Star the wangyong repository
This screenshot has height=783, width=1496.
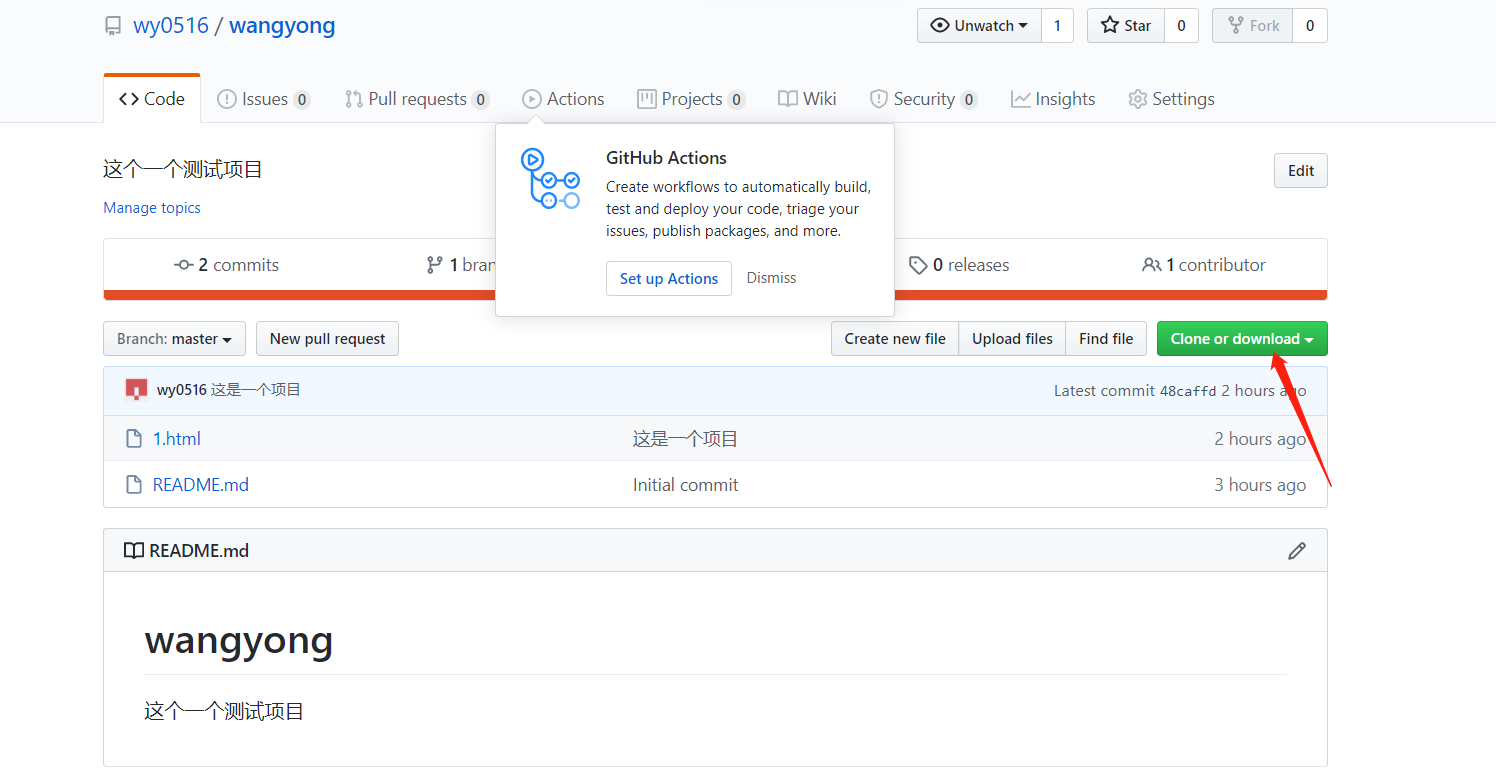[1126, 26]
